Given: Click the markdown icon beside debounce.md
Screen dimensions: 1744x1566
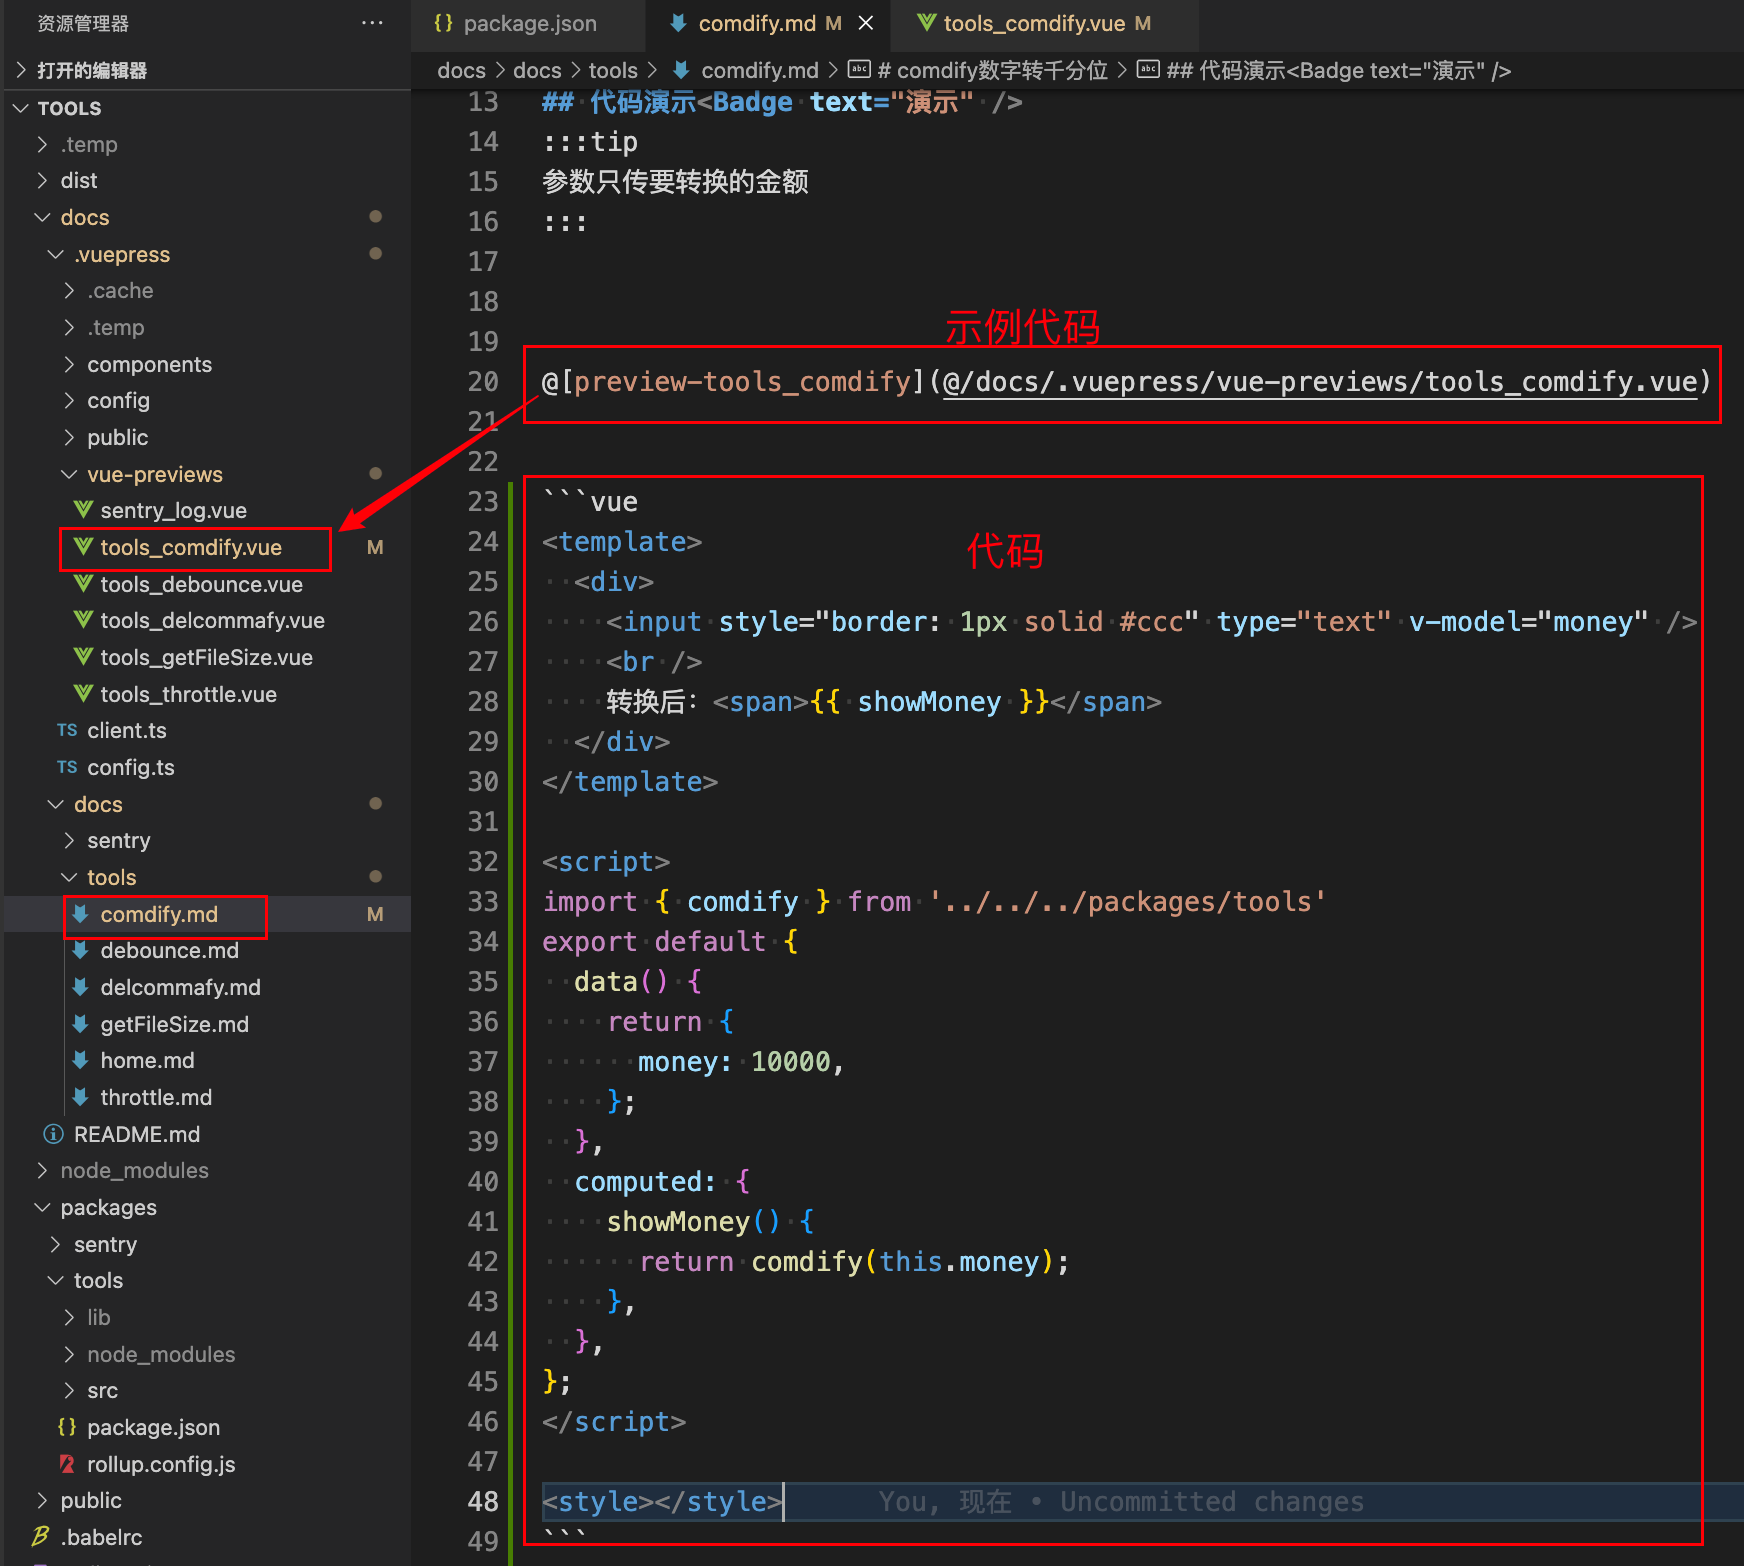Looking at the screenshot, I should click(x=81, y=950).
